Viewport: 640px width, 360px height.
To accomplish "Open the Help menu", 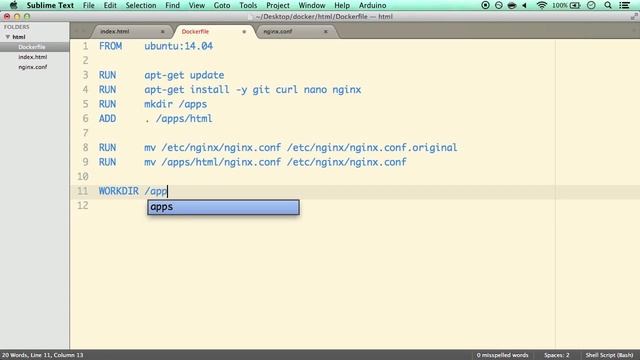I will 342,5.
